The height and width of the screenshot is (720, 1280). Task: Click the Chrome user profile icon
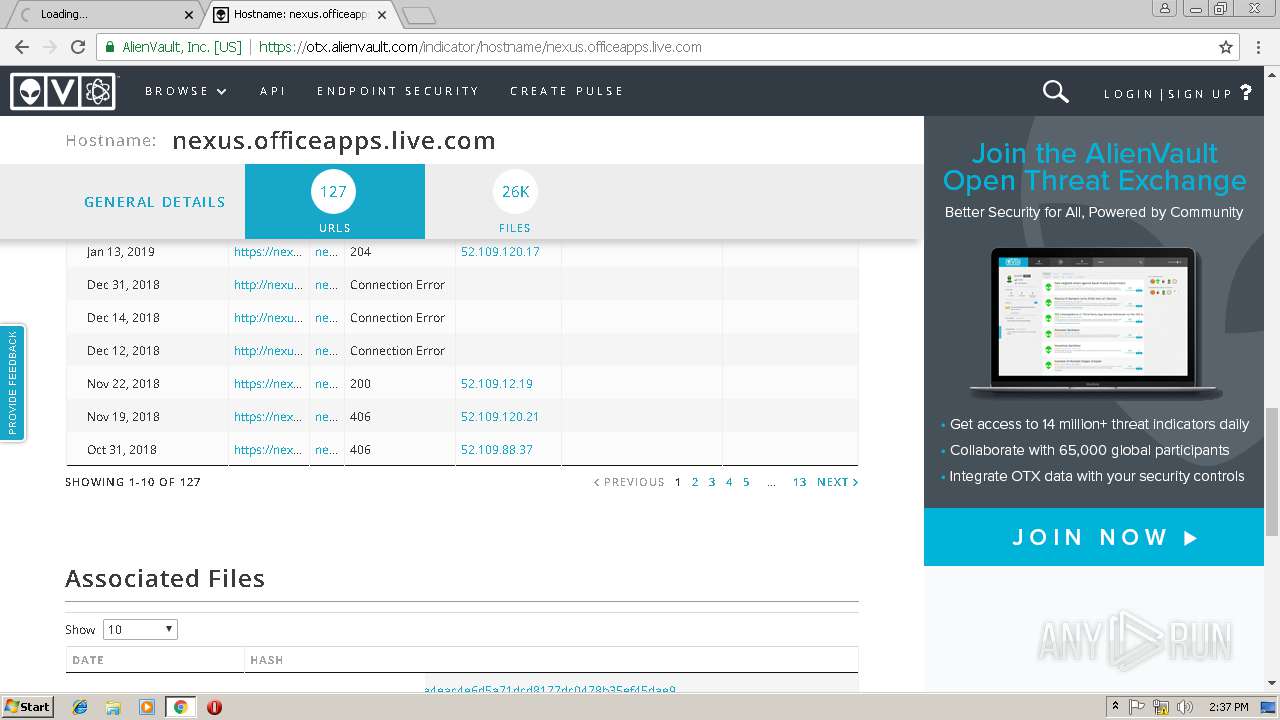tap(1165, 8)
